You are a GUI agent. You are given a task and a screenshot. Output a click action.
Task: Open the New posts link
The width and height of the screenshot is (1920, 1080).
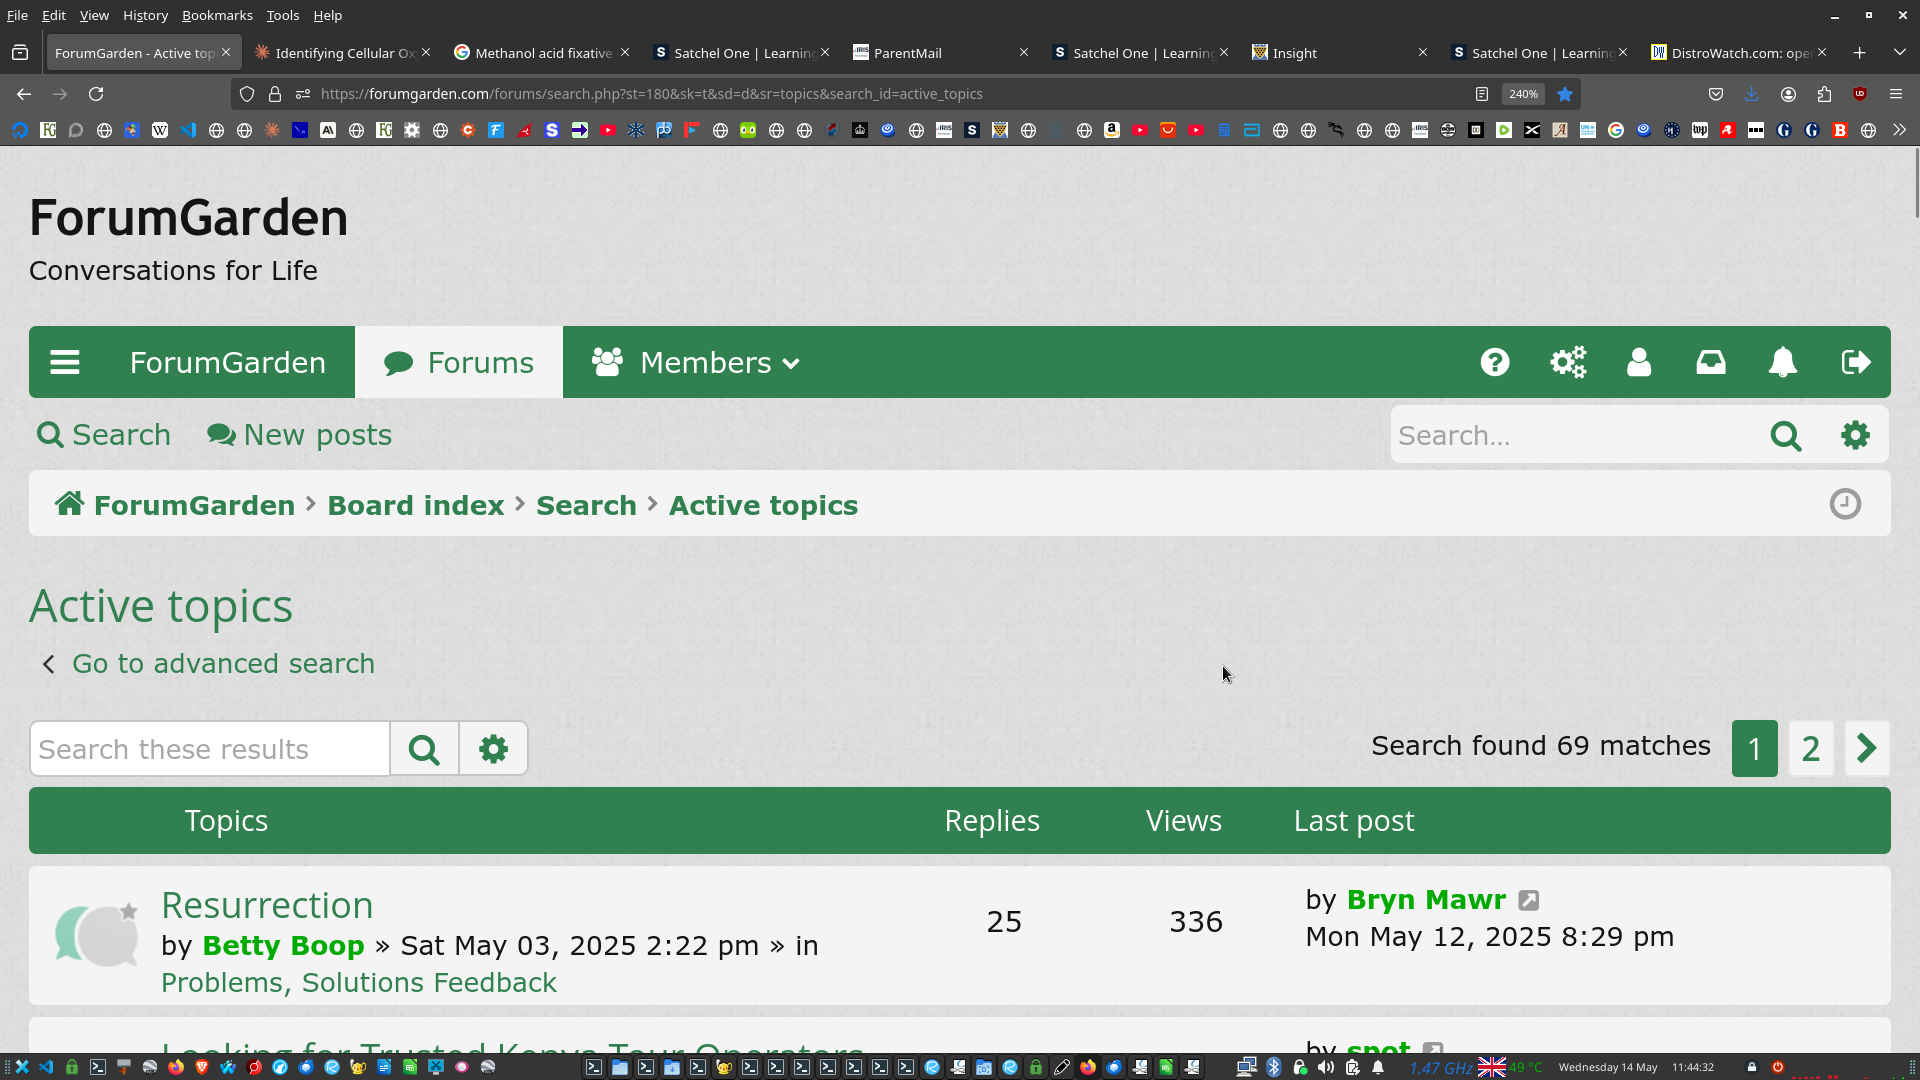click(x=299, y=435)
